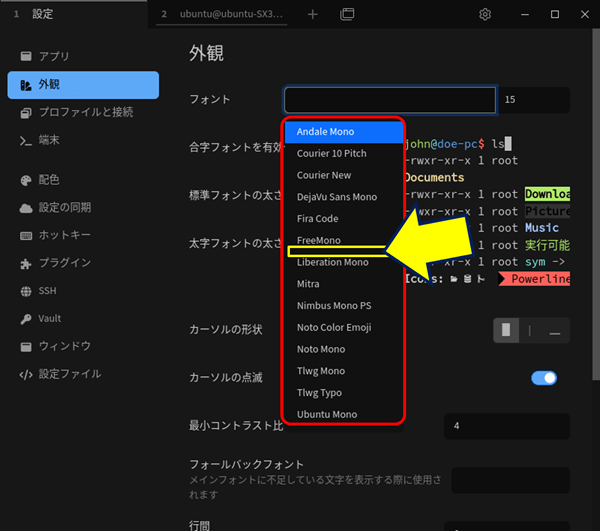Choose Ubuntu Mono font
600x531 pixels.
[344, 415]
